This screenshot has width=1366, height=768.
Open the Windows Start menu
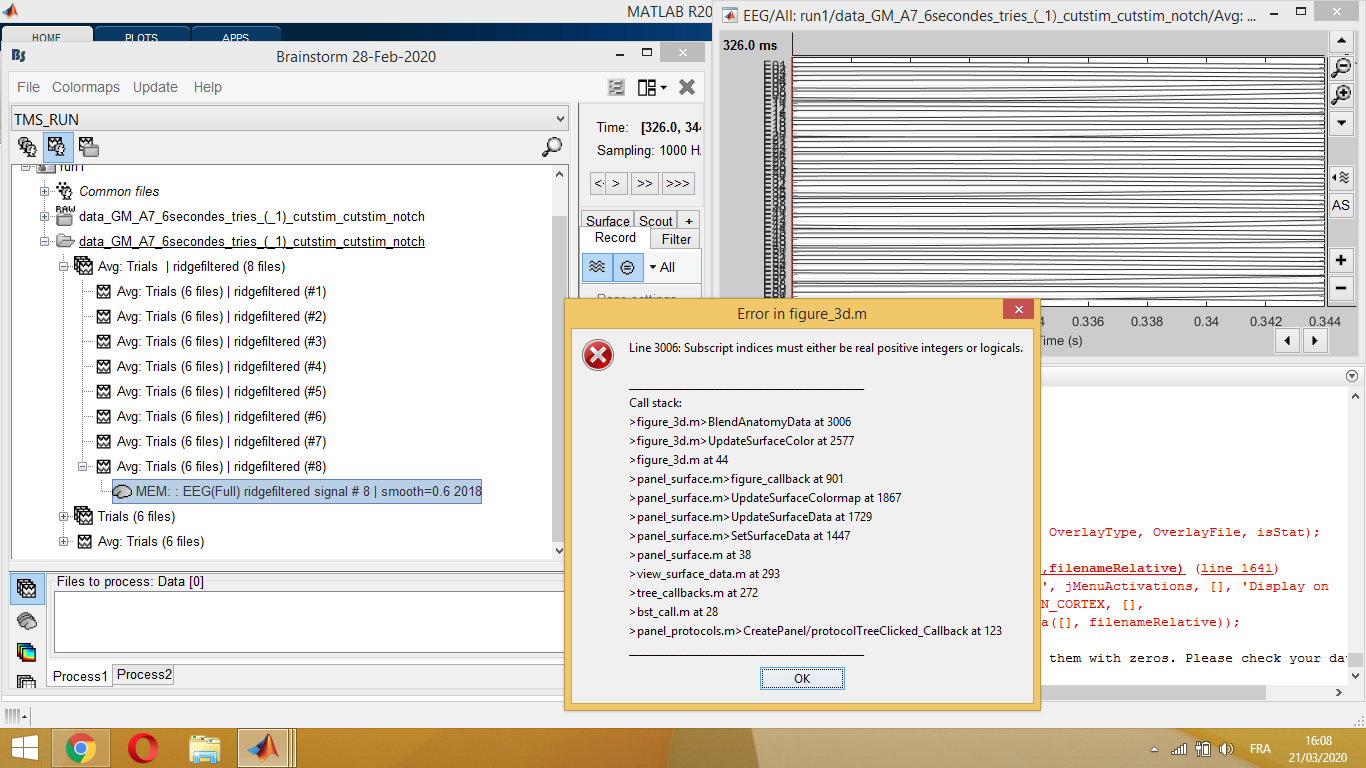pos(24,748)
